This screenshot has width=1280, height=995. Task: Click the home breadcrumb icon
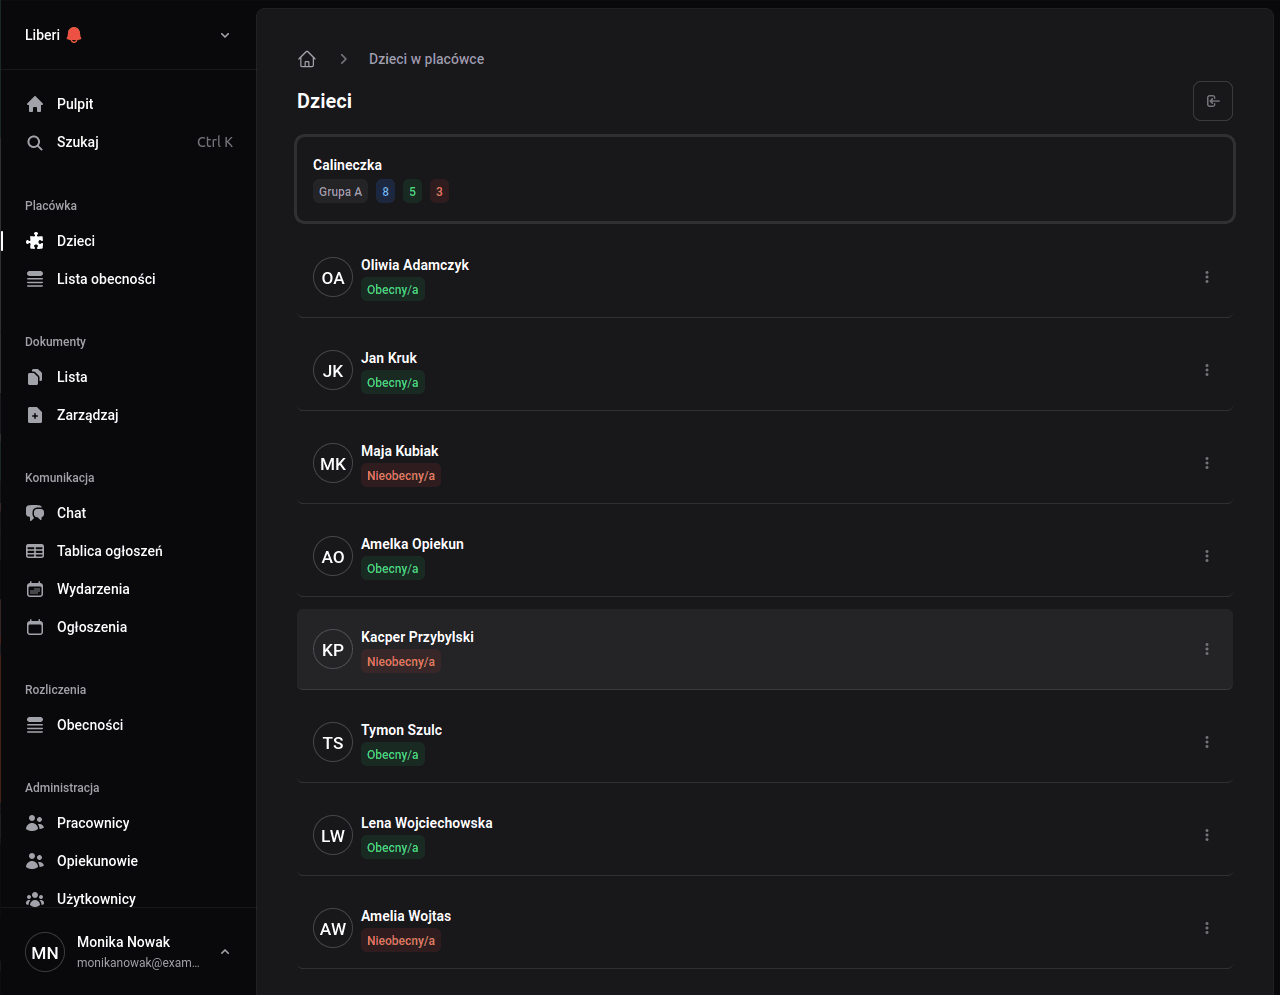(x=307, y=59)
